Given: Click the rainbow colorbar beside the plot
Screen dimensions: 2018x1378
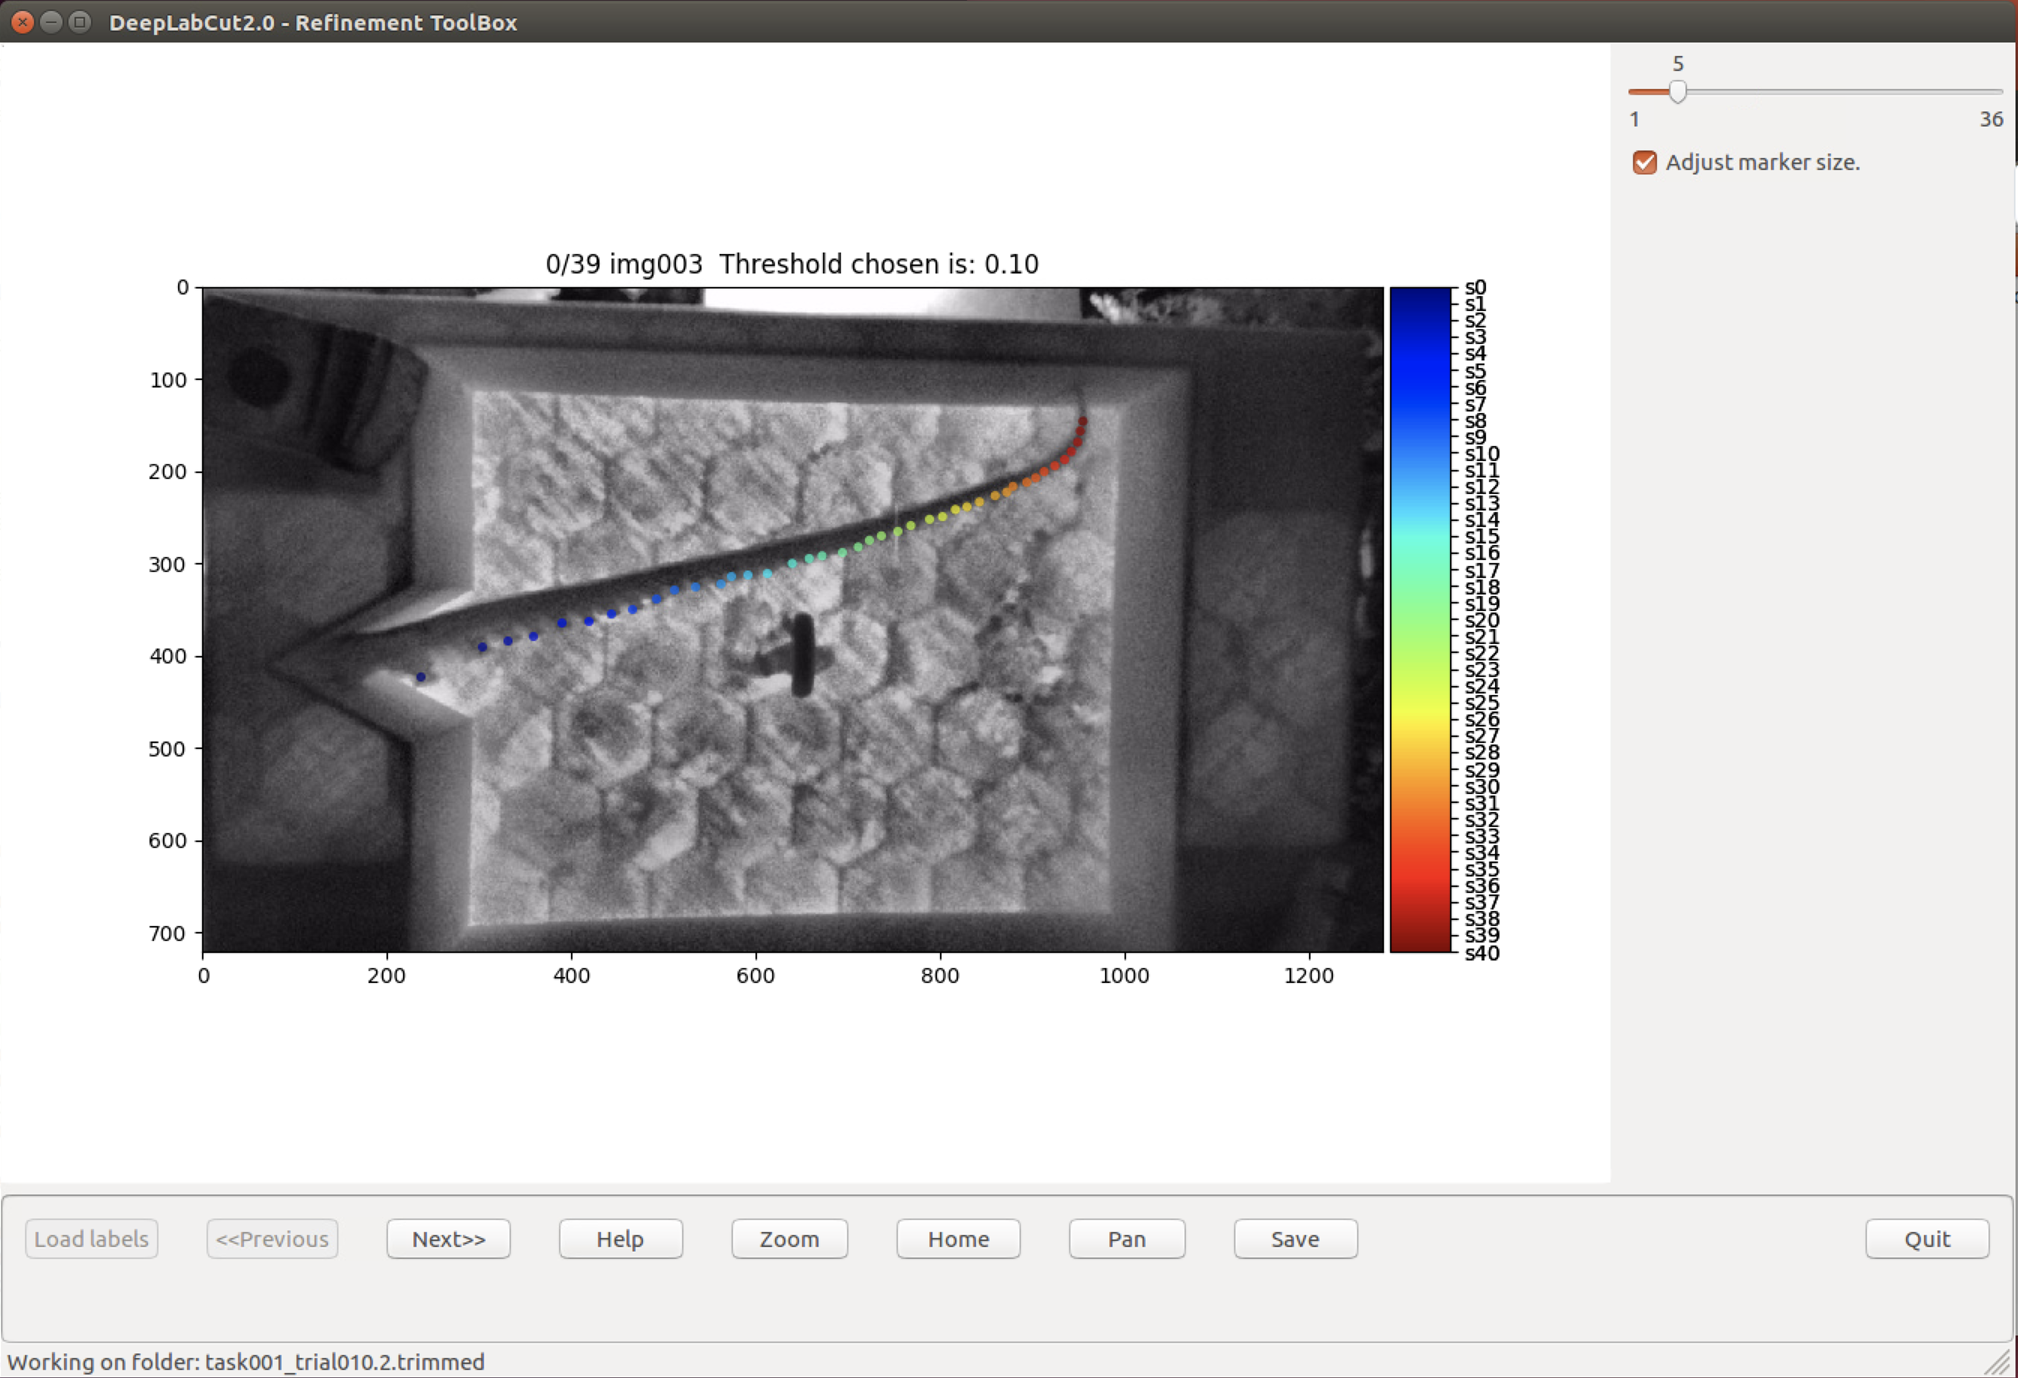Looking at the screenshot, I should click(x=1420, y=620).
